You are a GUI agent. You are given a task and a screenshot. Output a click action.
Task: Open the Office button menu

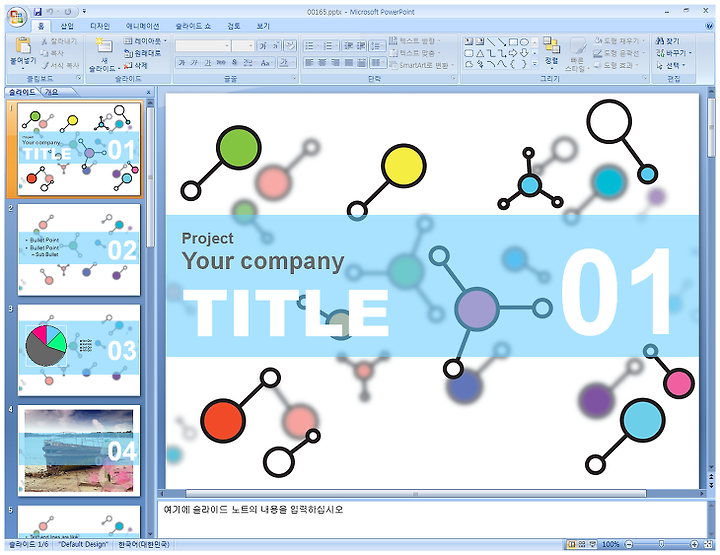coord(17,17)
